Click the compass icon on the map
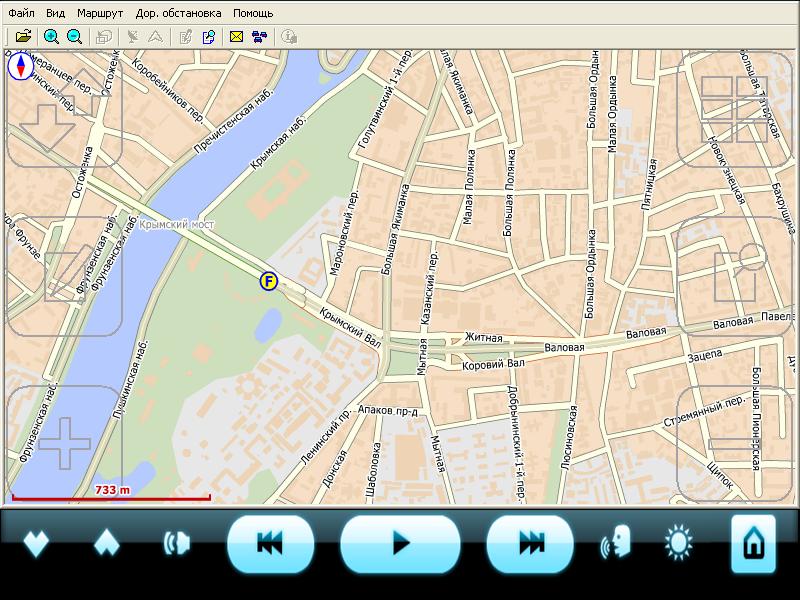This screenshot has height=600, width=800. pyautogui.click(x=20, y=67)
